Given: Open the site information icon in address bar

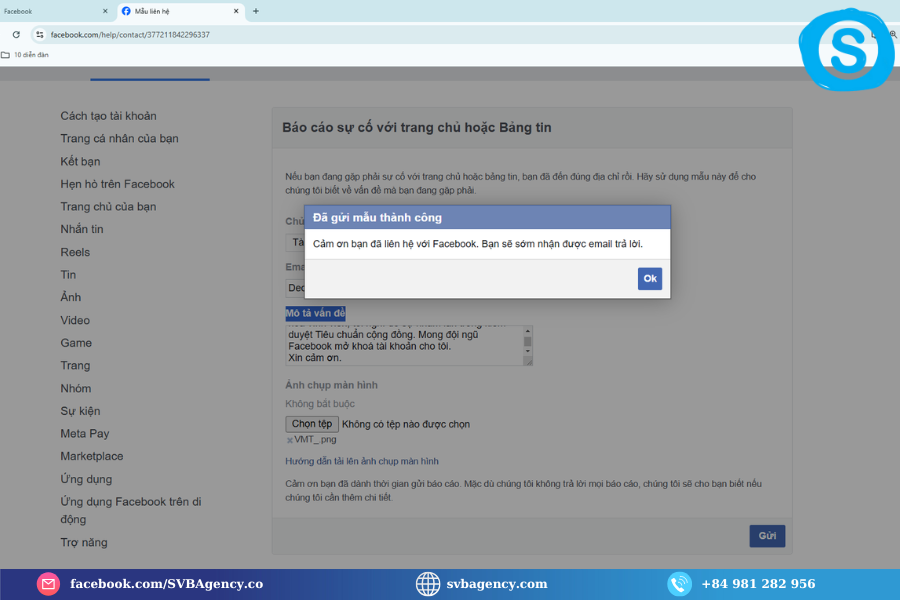Looking at the screenshot, I should pyautogui.click(x=39, y=34).
